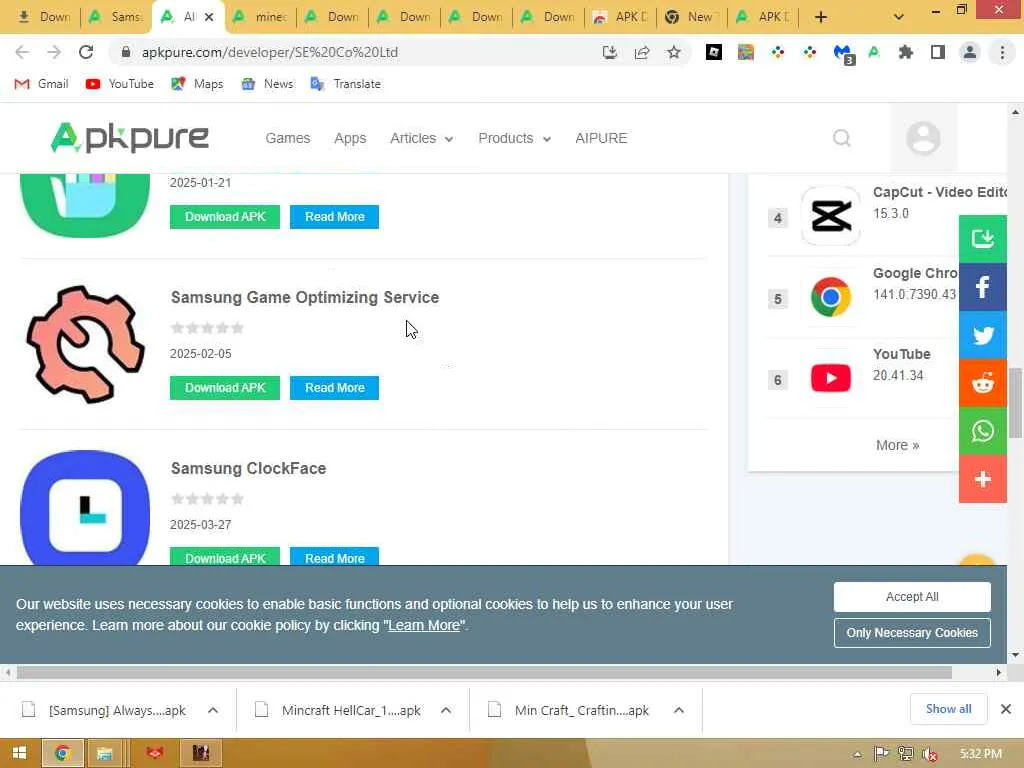Open the site search magnifier icon
The image size is (1024, 768).
tap(842, 138)
